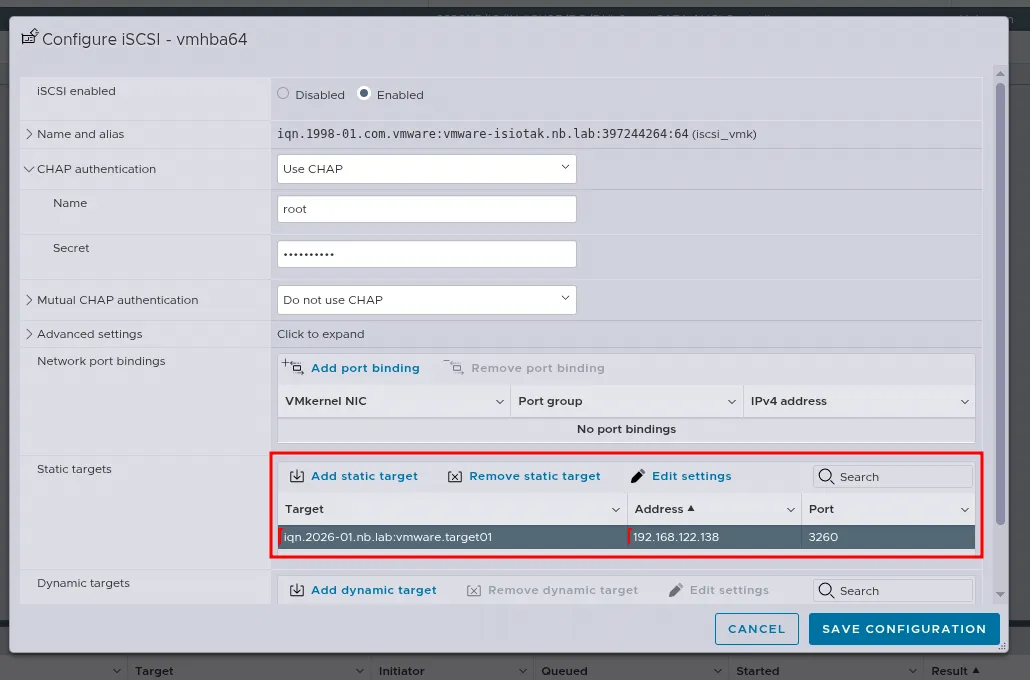Expand the Mutual CHAP authentication section
This screenshot has width=1030, height=680.
29,300
